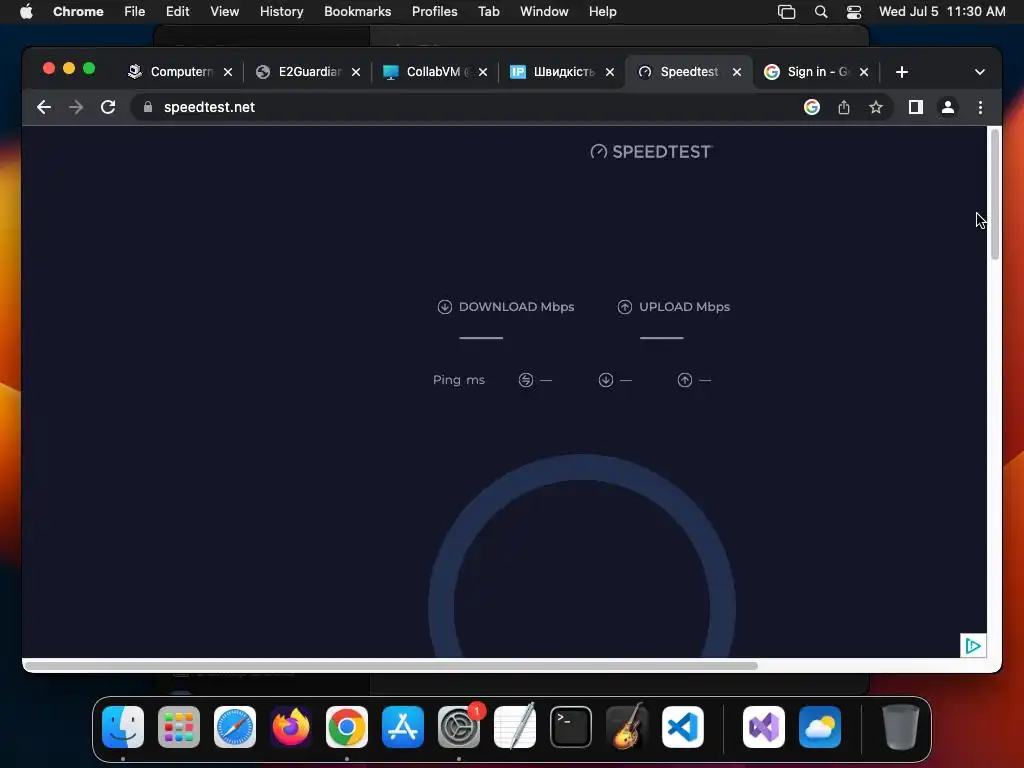1024x768 pixels.
Task: Close the Speedtest tab
Action: pyautogui.click(x=737, y=72)
